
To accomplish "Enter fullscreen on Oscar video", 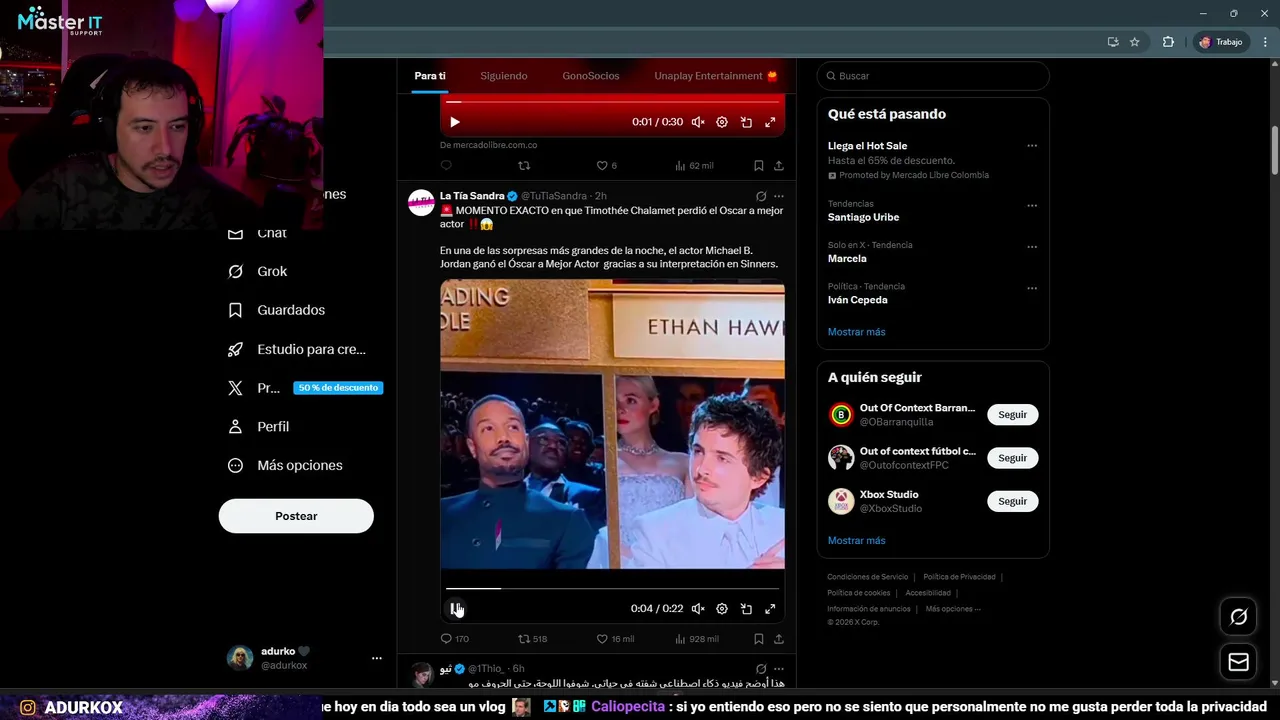I will [770, 609].
